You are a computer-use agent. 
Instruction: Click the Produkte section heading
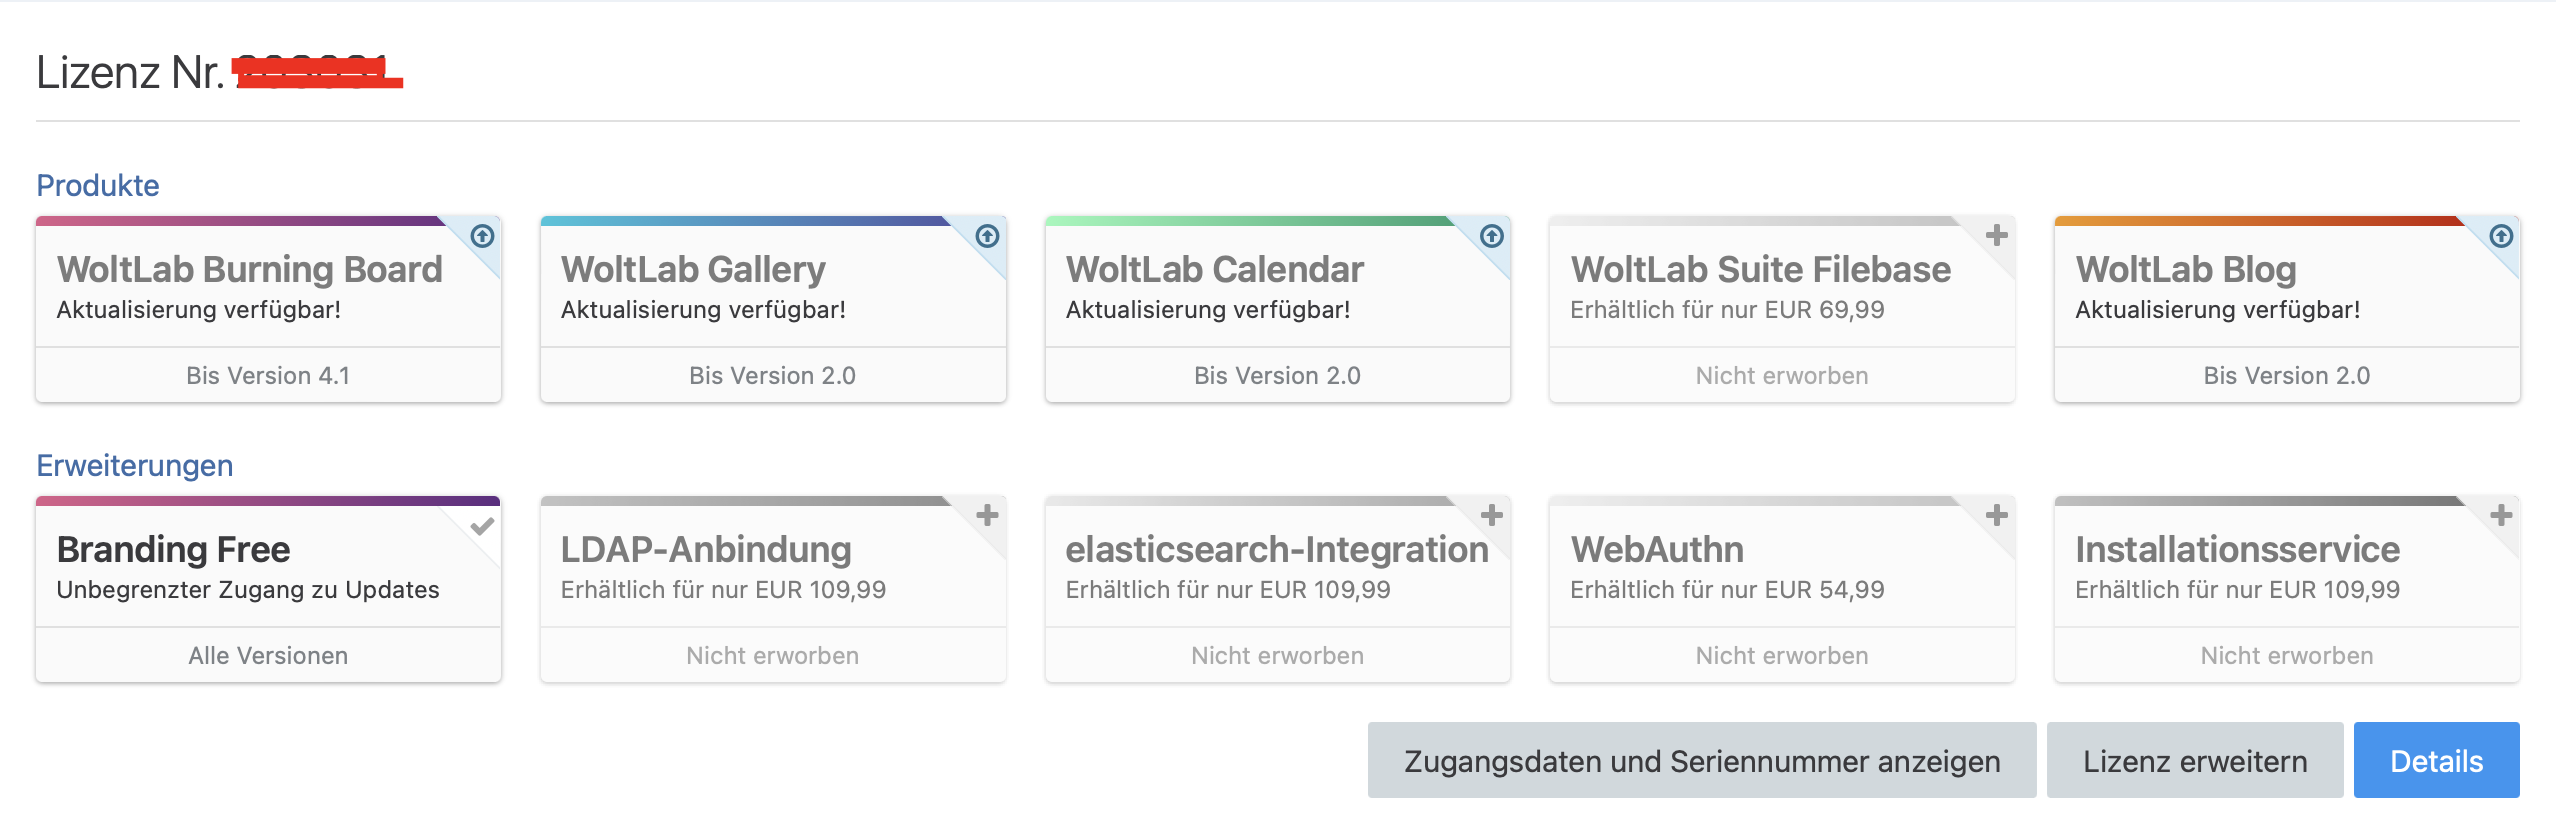click(98, 185)
